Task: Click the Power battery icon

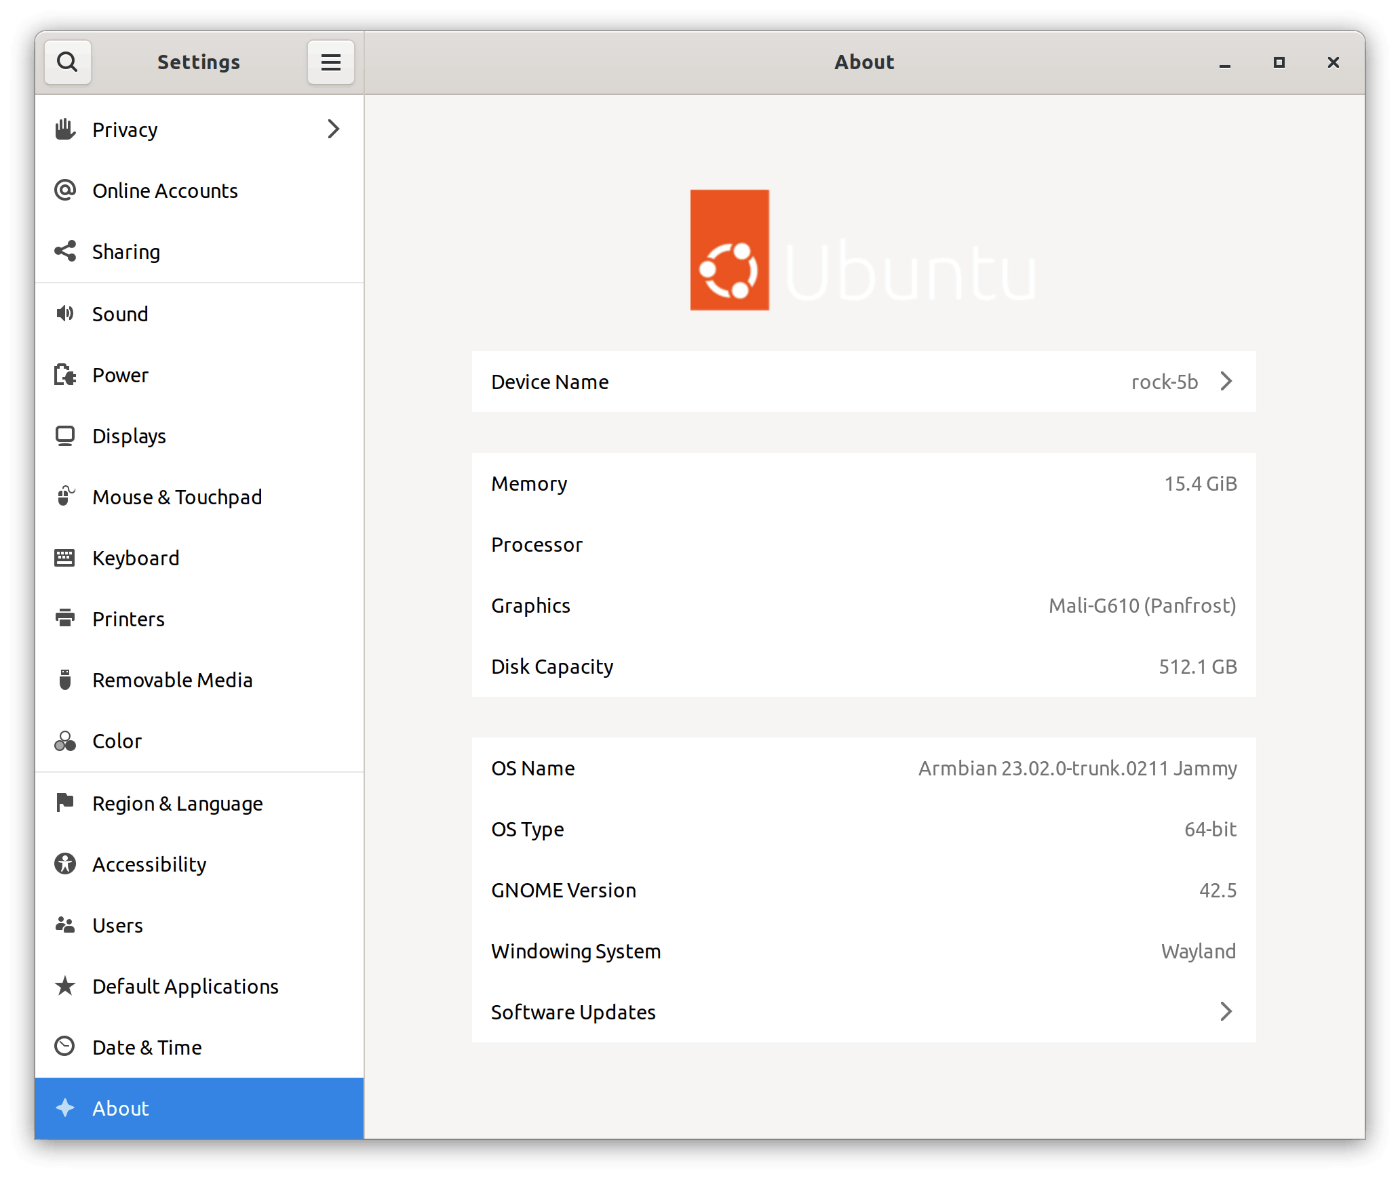Action: (65, 374)
